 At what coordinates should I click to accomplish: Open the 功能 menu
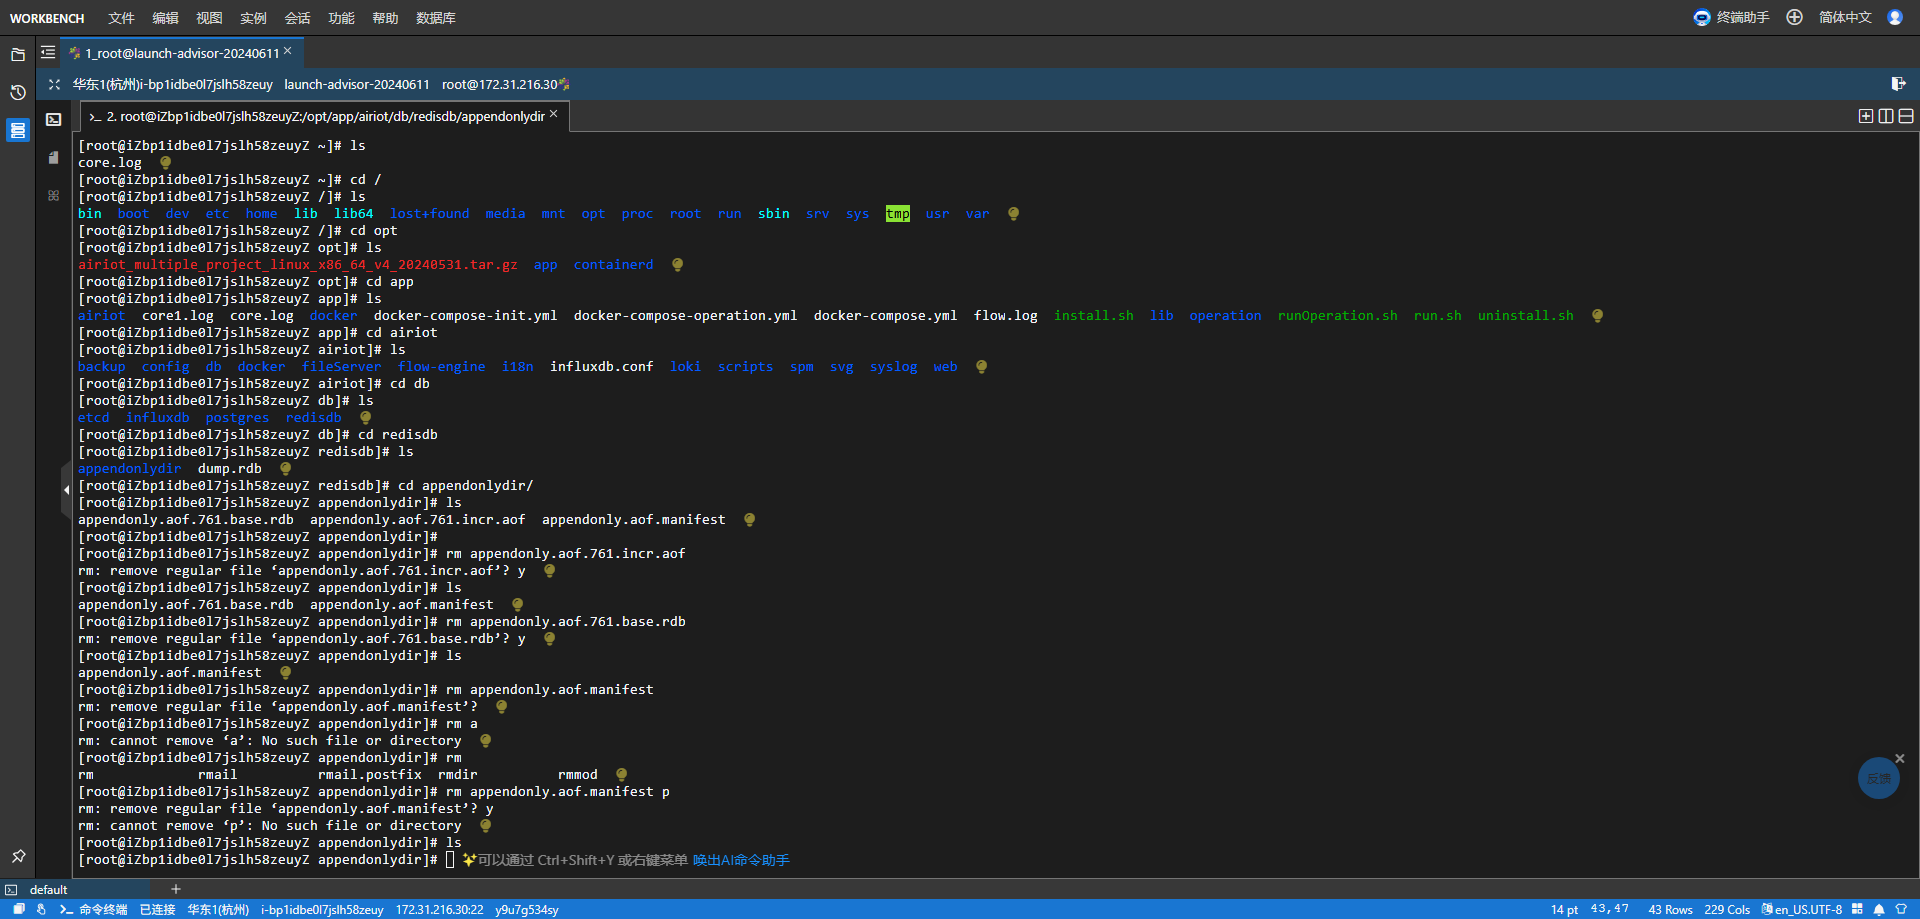pyautogui.click(x=341, y=18)
